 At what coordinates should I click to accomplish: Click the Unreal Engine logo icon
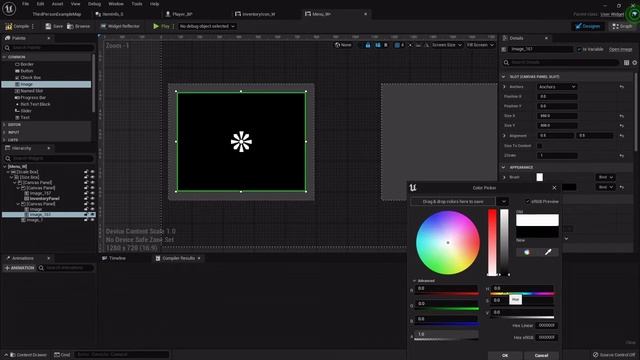click(x=9, y=8)
